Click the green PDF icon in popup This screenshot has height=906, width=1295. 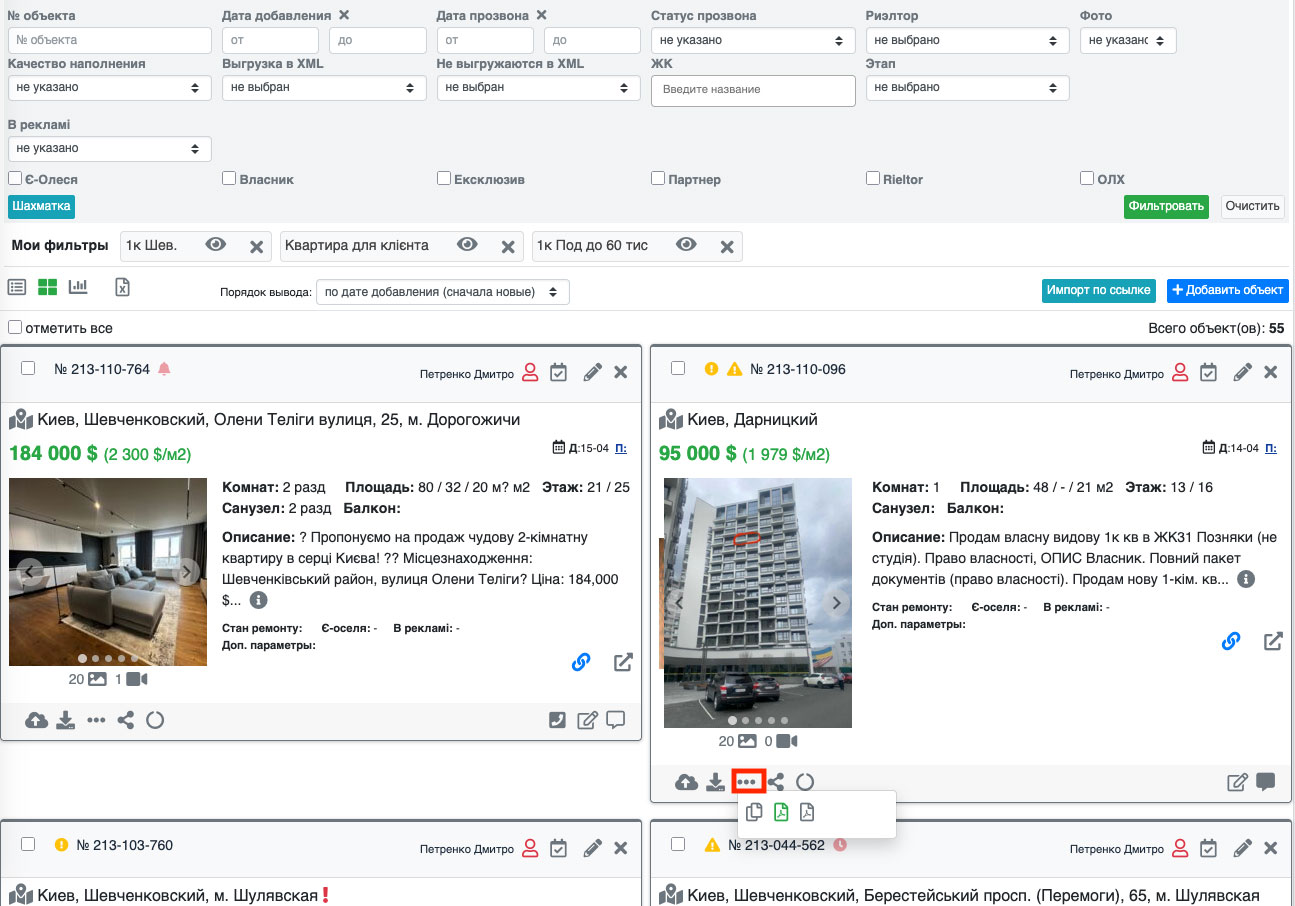click(781, 813)
